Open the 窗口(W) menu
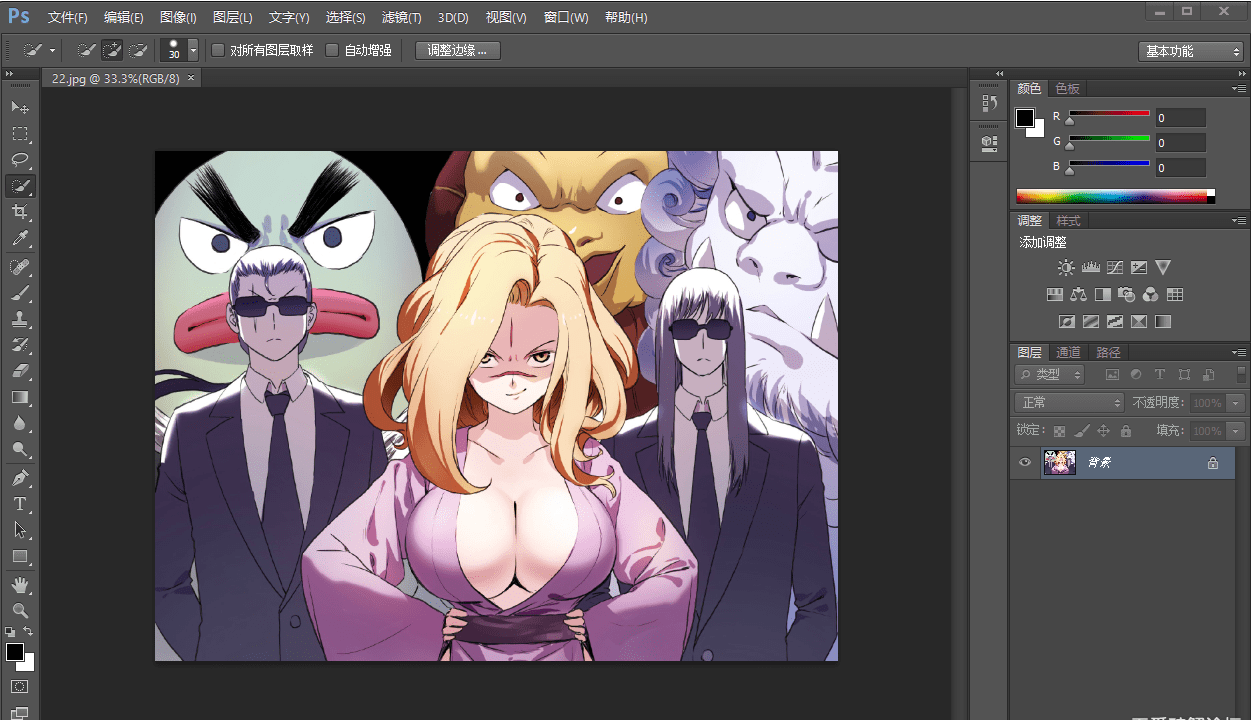The image size is (1251, 720). click(x=566, y=18)
